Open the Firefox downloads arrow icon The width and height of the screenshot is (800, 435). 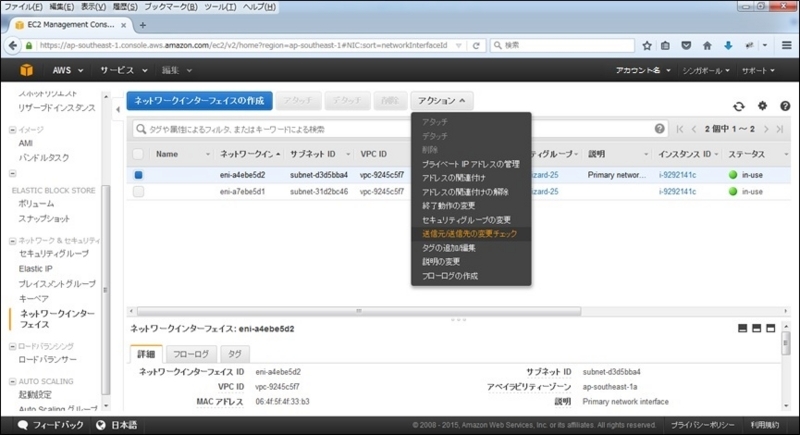(728, 45)
